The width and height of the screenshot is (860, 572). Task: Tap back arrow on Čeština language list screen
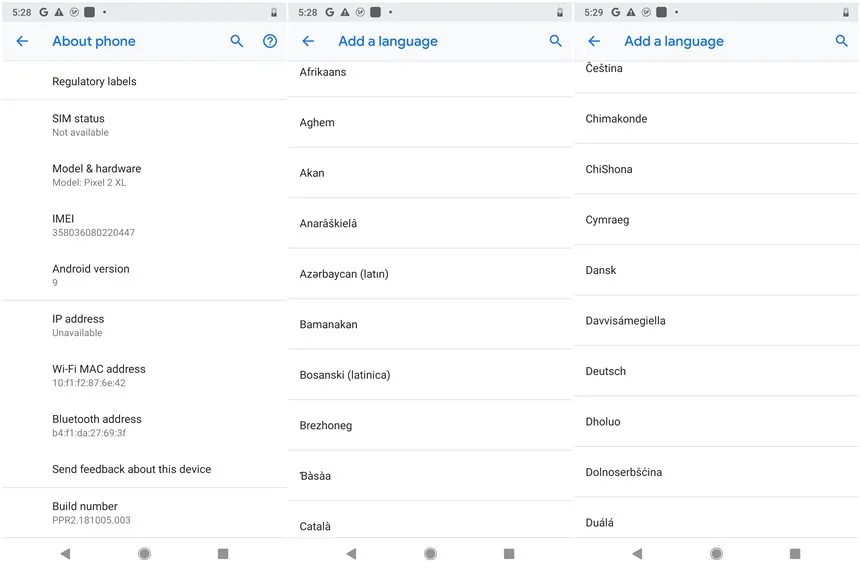[594, 41]
